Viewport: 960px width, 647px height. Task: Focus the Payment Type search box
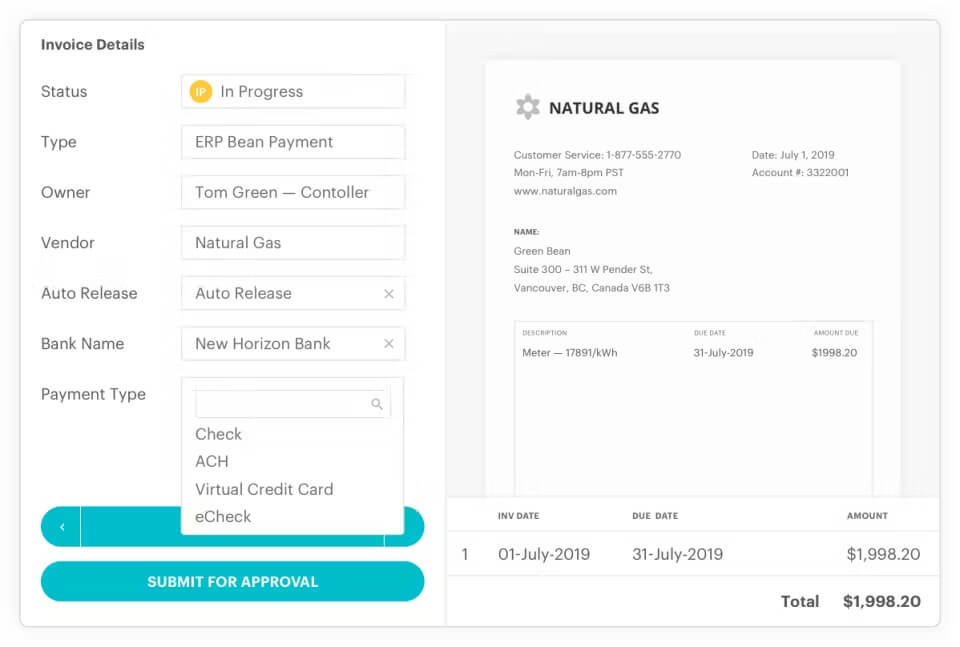click(x=291, y=404)
